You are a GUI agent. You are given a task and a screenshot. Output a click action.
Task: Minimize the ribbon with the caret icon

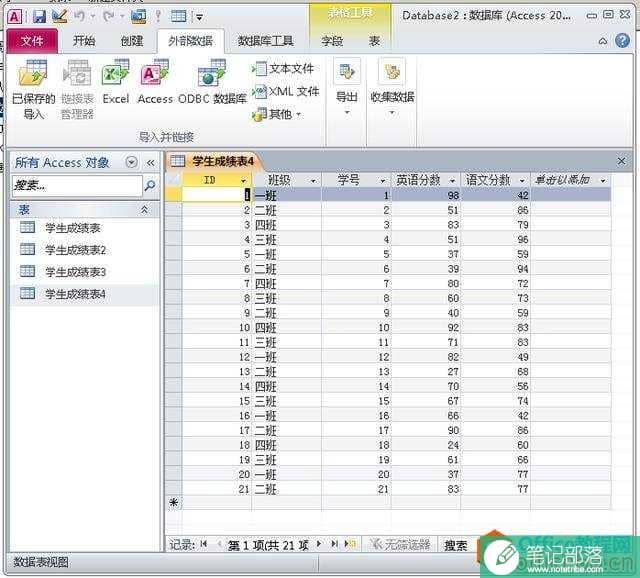pos(602,41)
